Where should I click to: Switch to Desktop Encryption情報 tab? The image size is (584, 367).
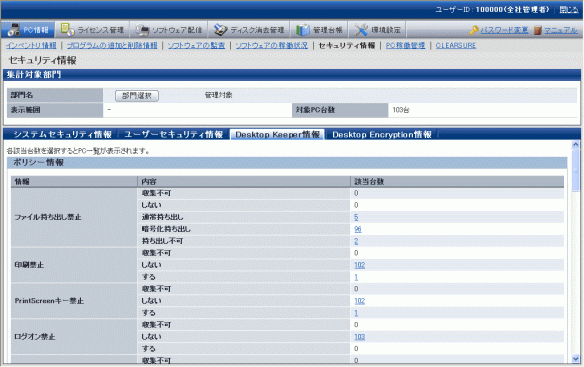click(x=382, y=135)
